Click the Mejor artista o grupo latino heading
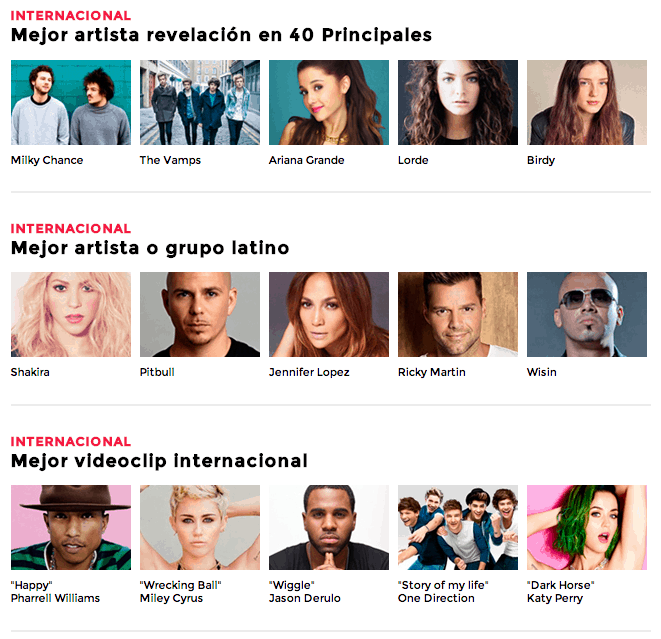Screen dimensions: 661x639 pos(150,248)
